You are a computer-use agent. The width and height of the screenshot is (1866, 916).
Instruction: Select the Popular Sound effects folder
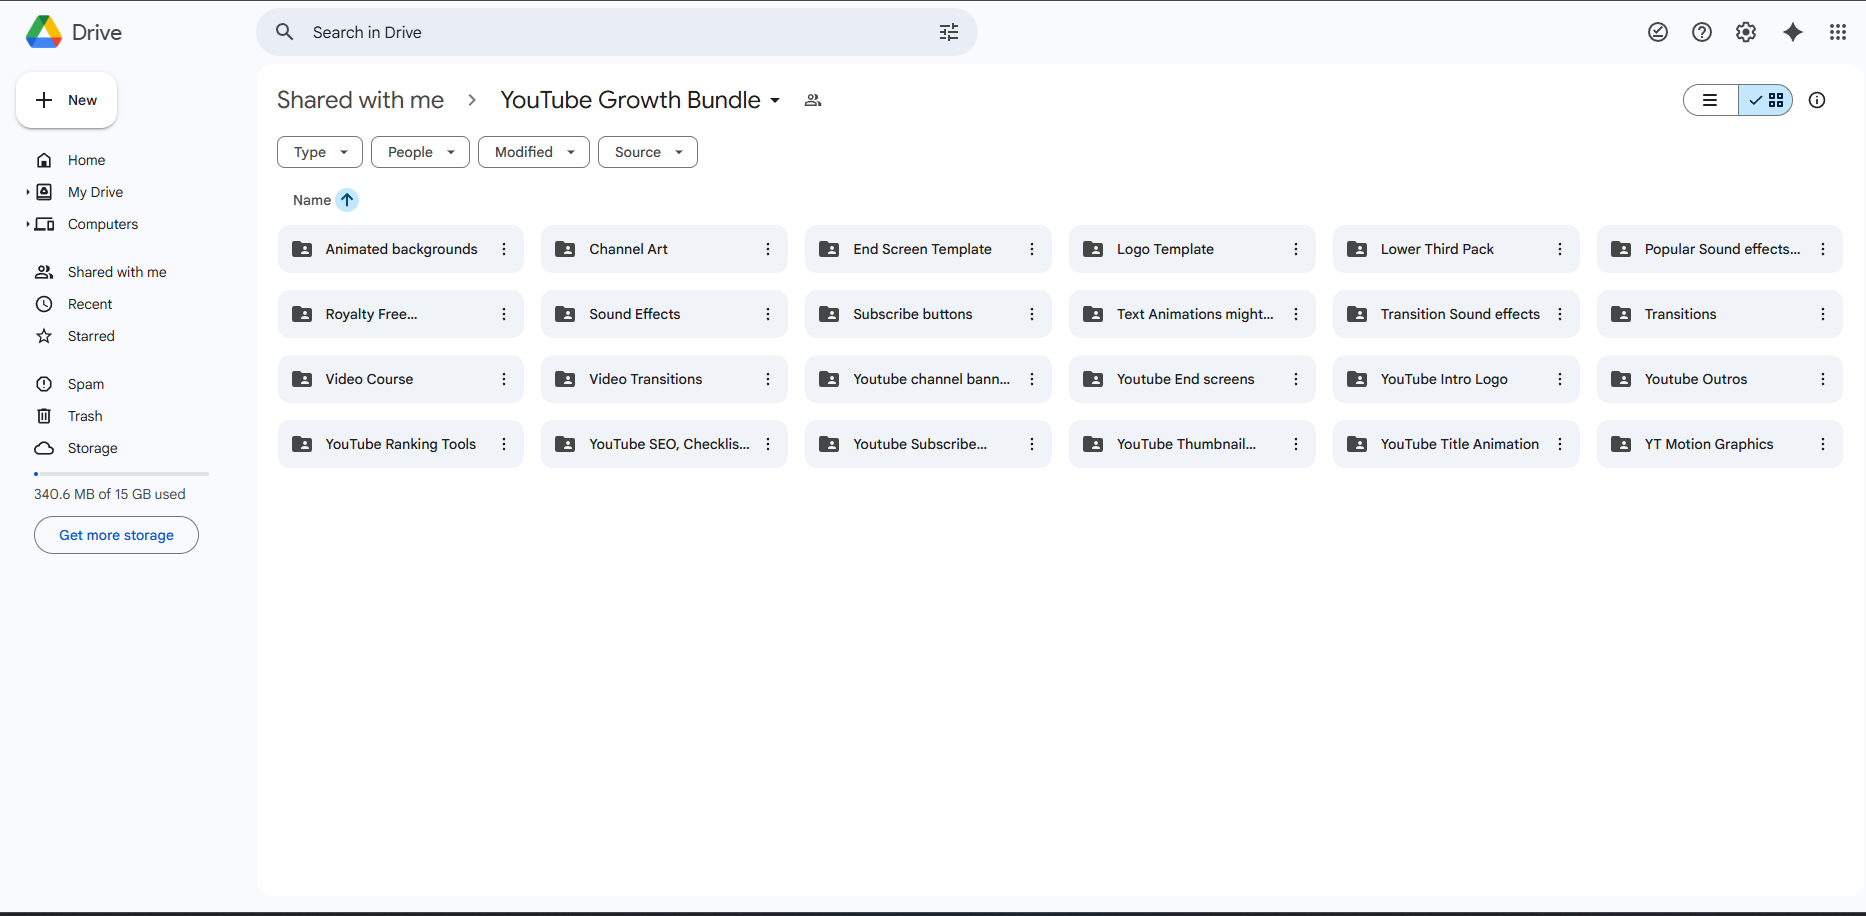(1719, 249)
